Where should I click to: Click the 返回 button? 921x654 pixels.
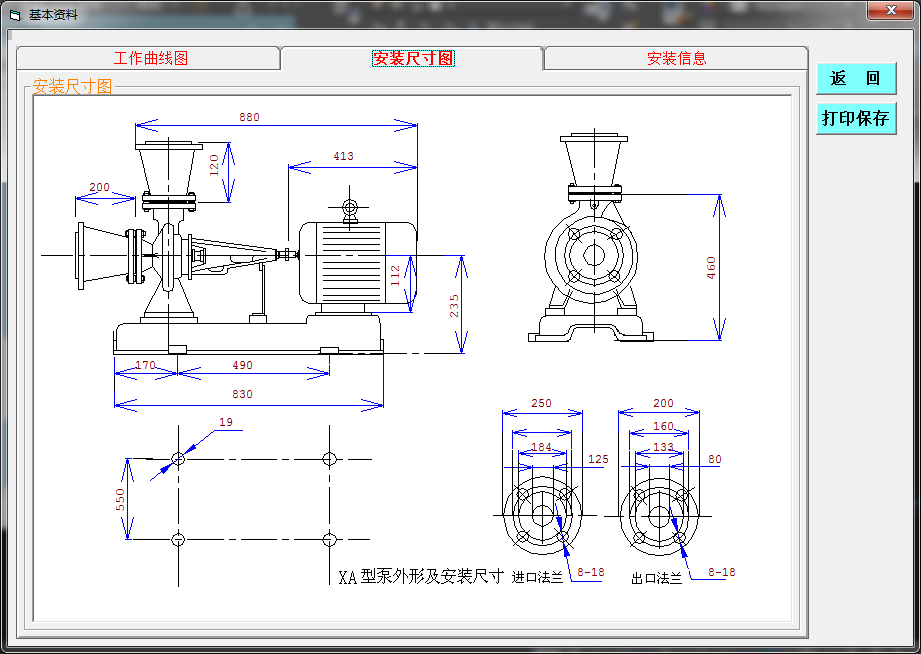(856, 78)
